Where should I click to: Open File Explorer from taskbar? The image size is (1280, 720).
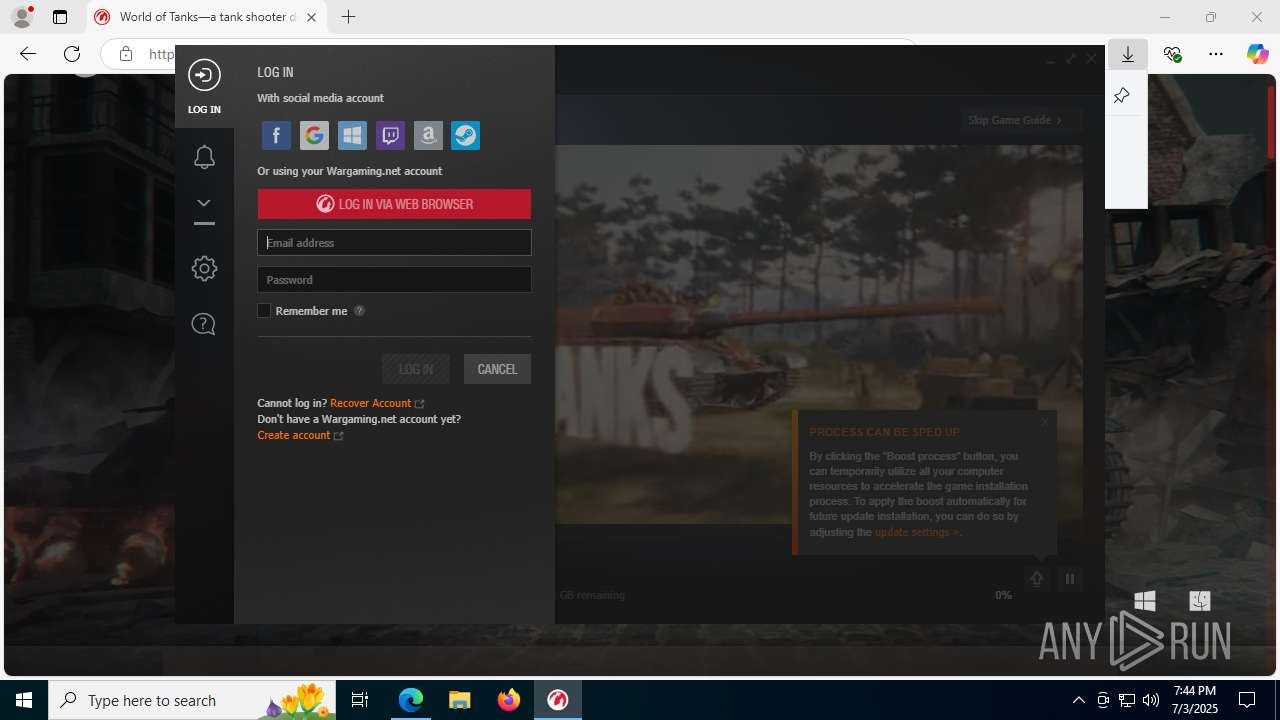pyautogui.click(x=460, y=700)
